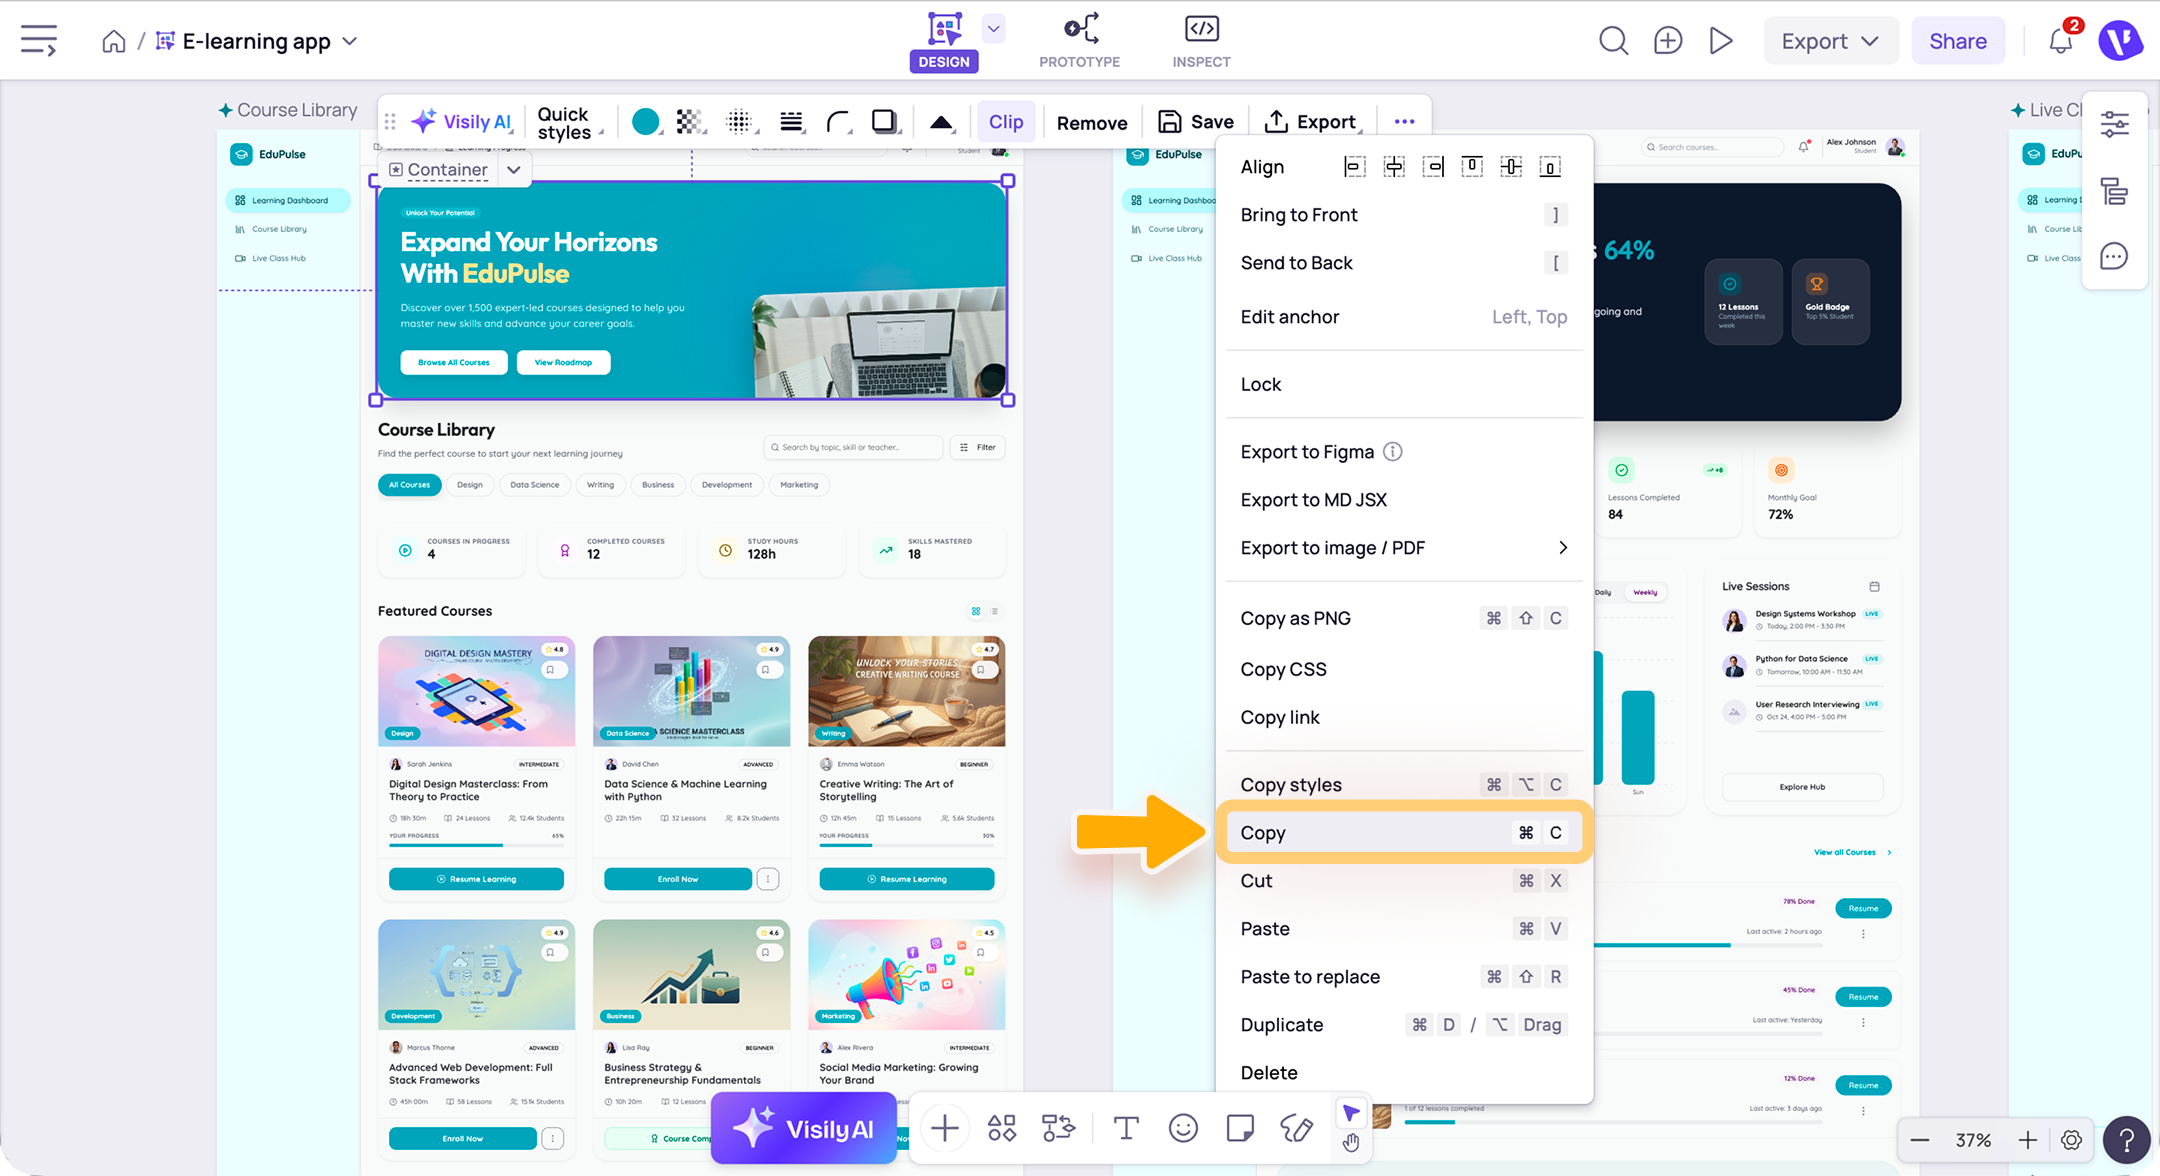Open the layers tree panel icon

(x=2115, y=191)
